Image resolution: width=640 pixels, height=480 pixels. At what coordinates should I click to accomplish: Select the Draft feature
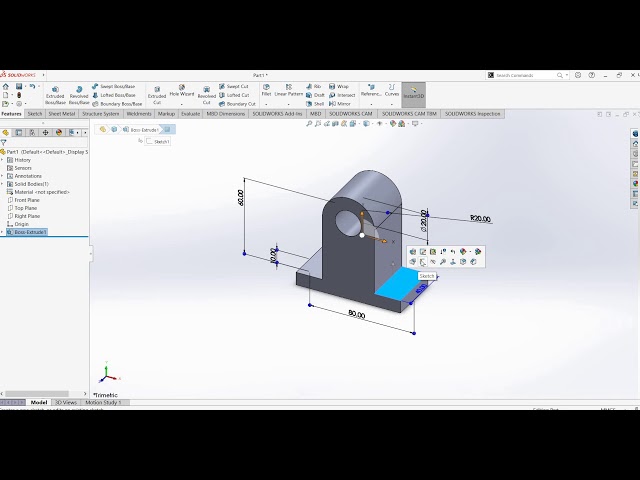tap(315, 95)
